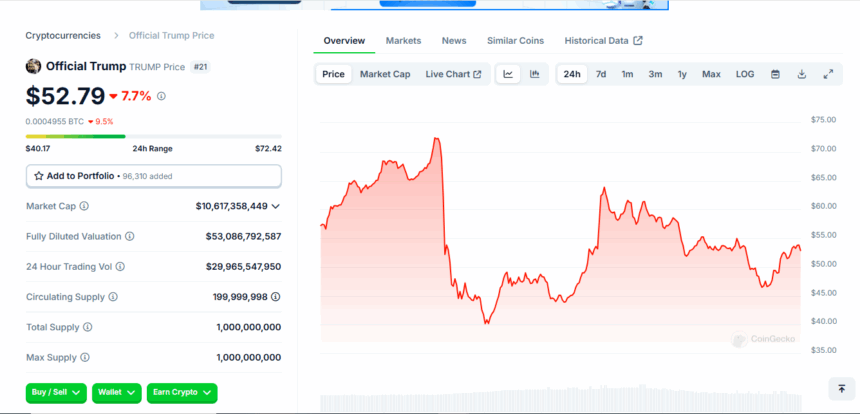The image size is (860, 414).
Task: Click info icon next to 7.7% change
Action: click(161, 96)
